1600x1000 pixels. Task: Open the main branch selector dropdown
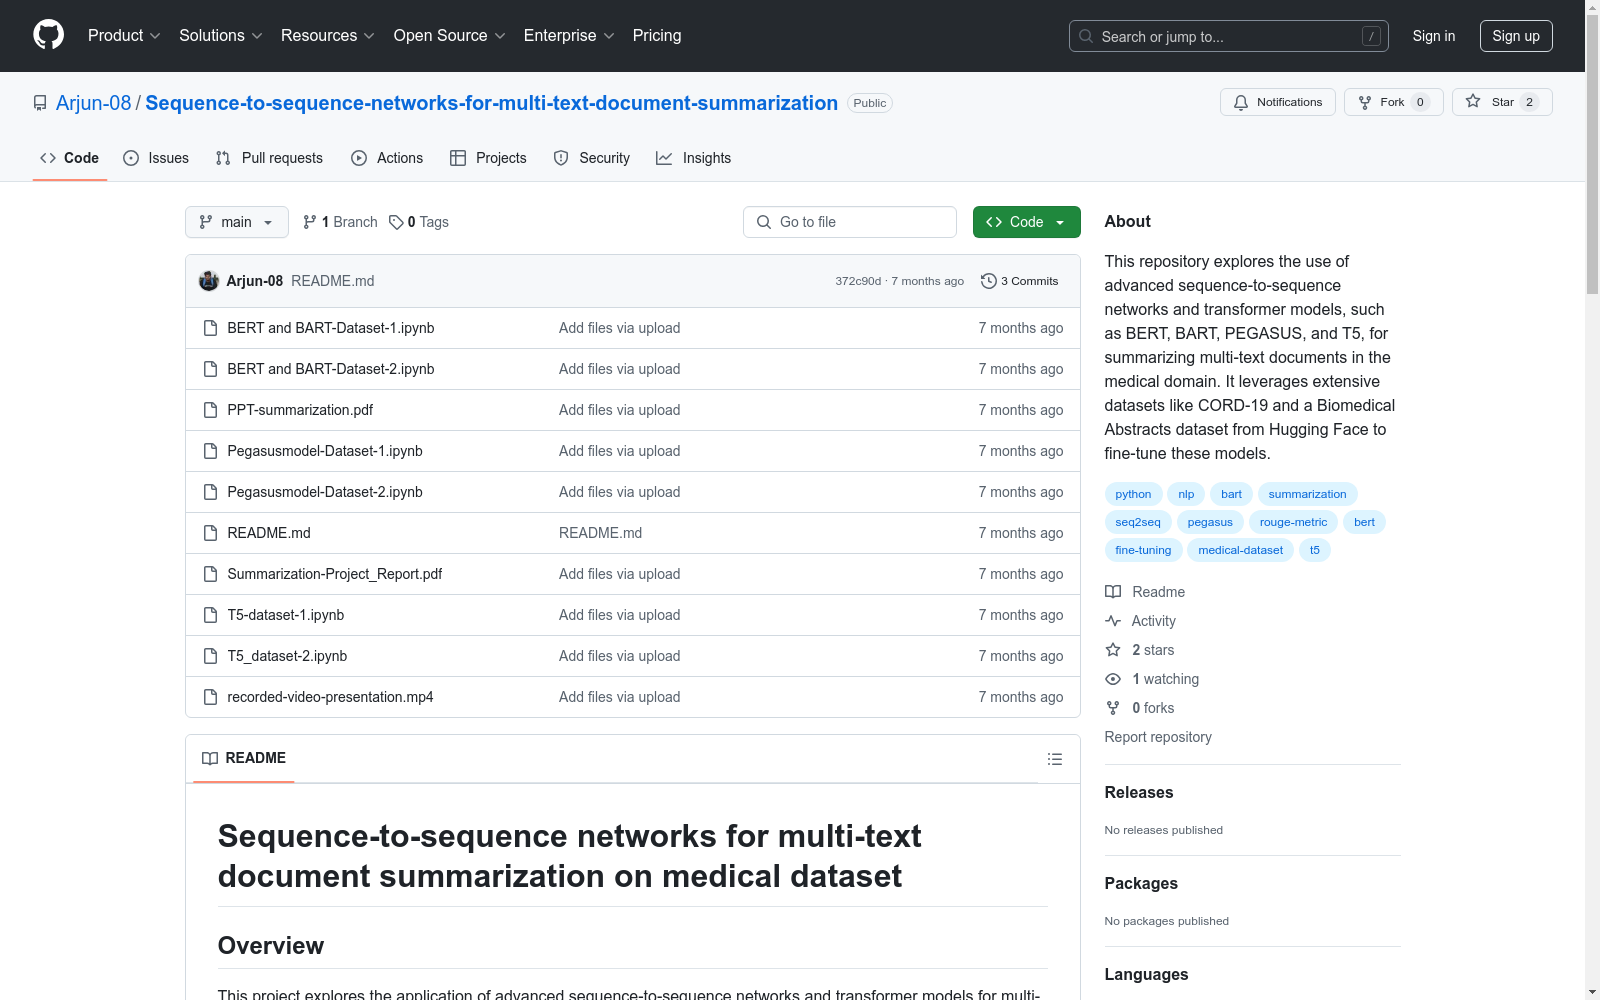click(237, 222)
